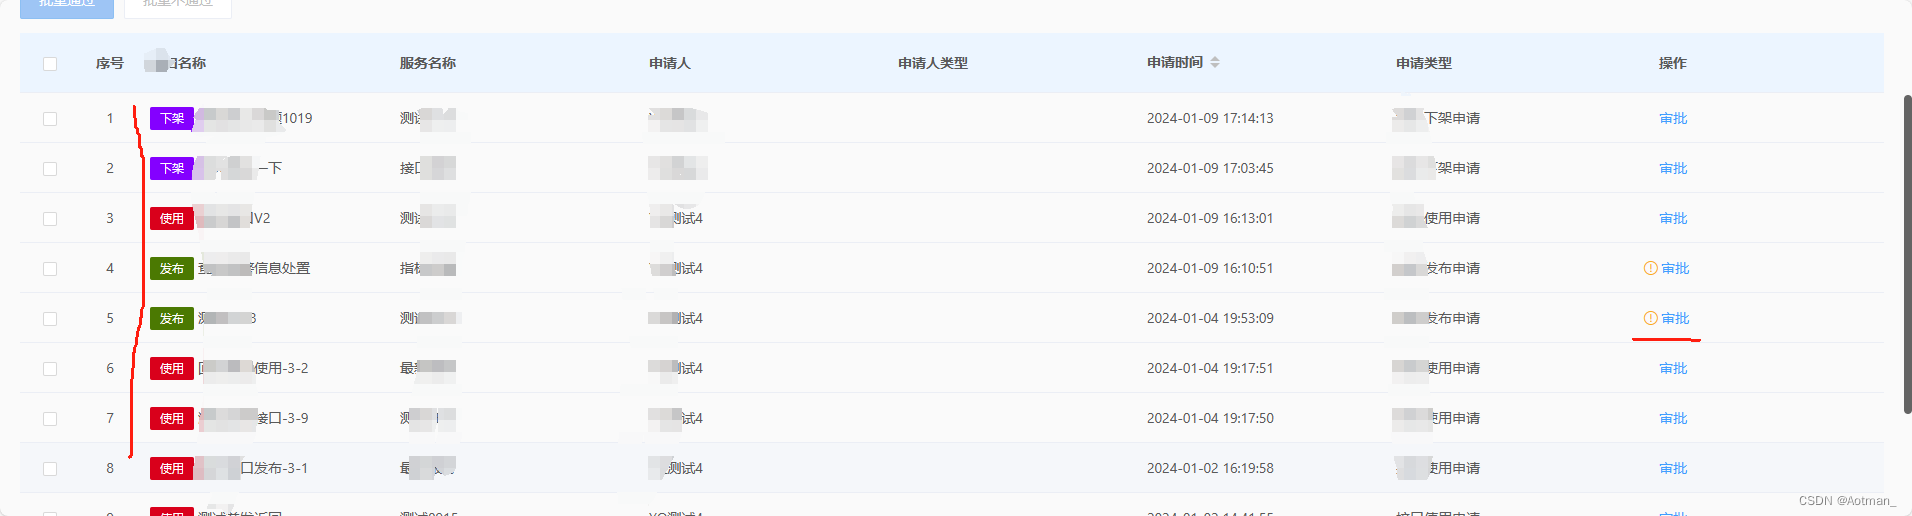Open 审批 for row 2 (17:03:45)
This screenshot has width=1912, height=516.
point(1673,168)
